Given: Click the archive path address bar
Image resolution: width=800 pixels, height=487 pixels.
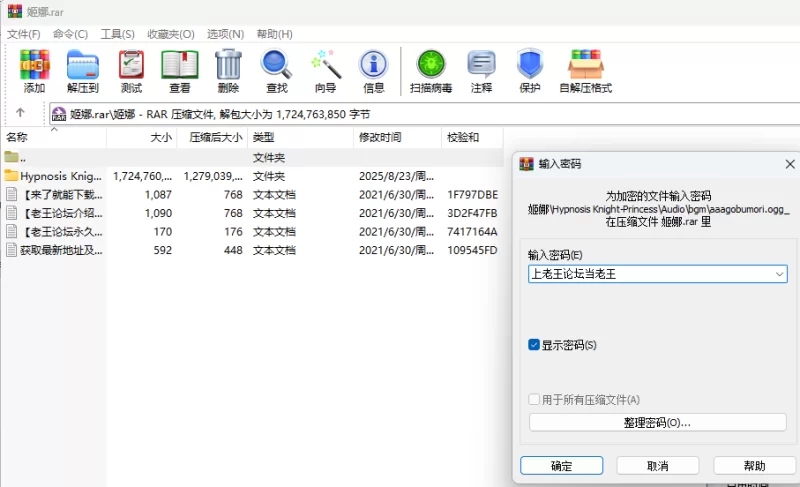Looking at the screenshot, I should click(424, 114).
